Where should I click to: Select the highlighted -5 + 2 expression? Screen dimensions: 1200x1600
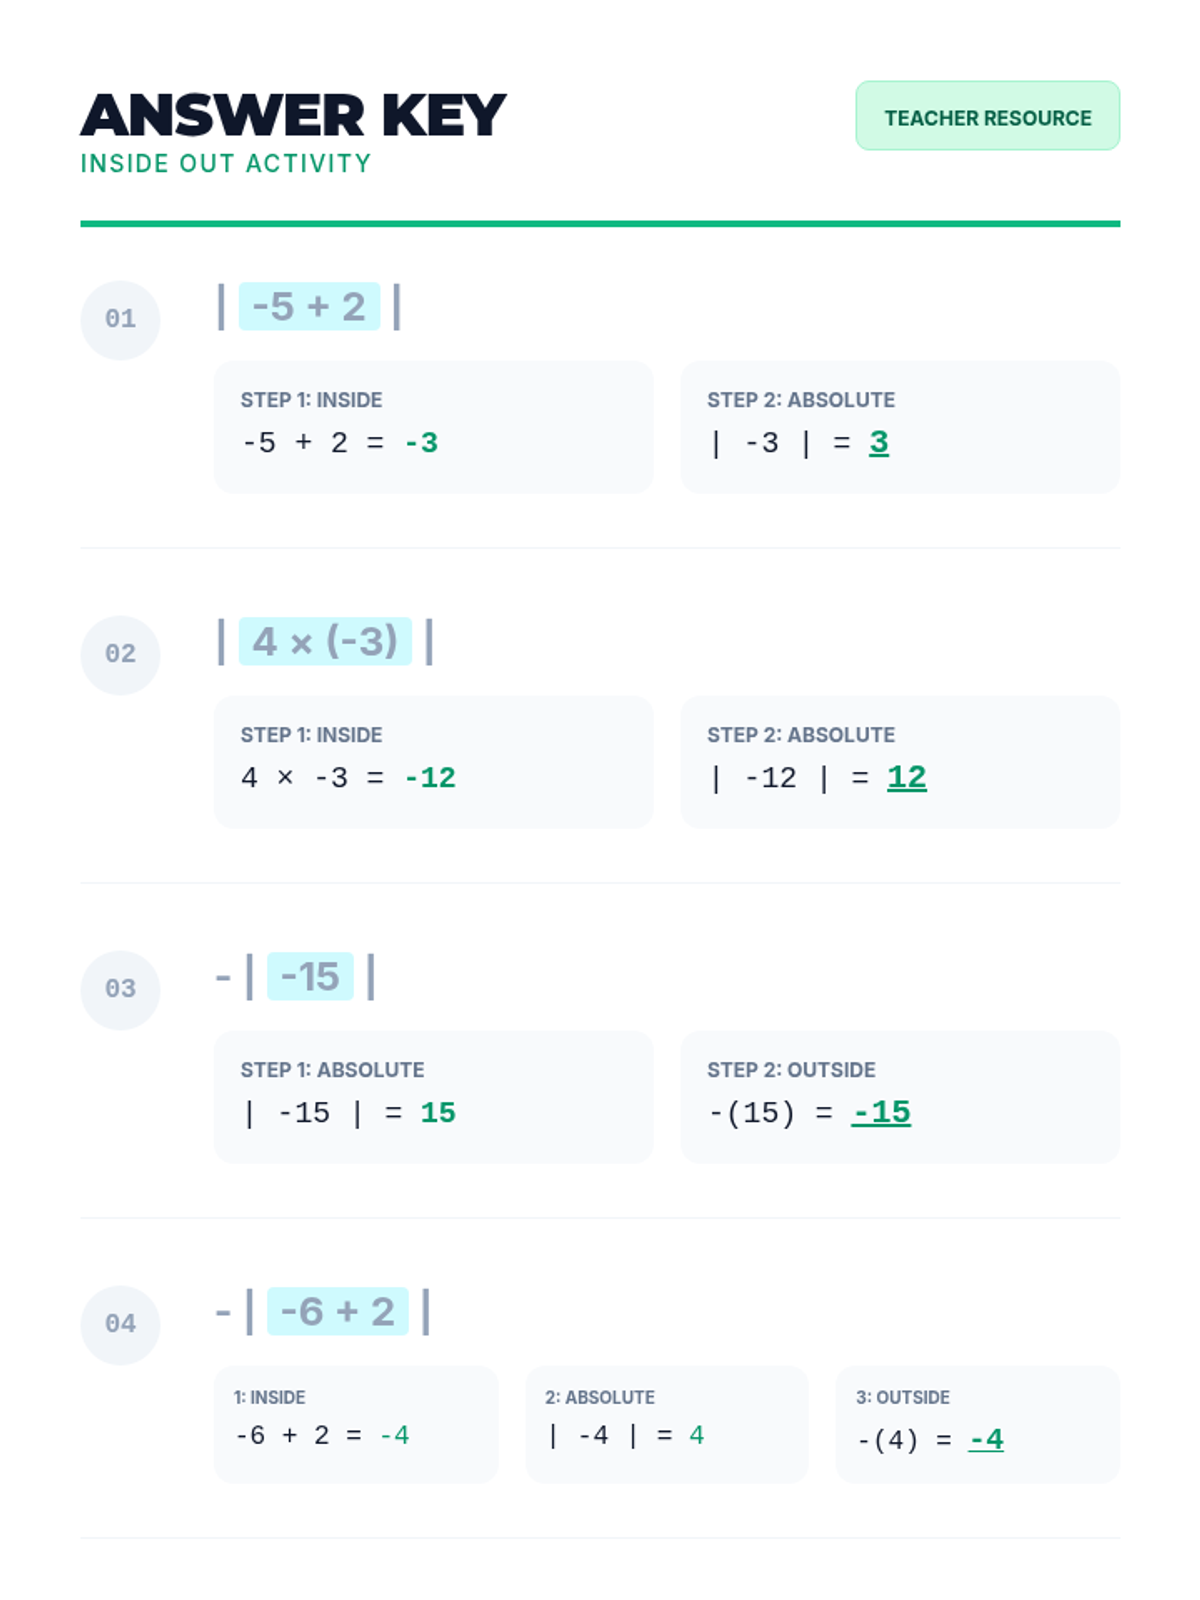(x=309, y=307)
